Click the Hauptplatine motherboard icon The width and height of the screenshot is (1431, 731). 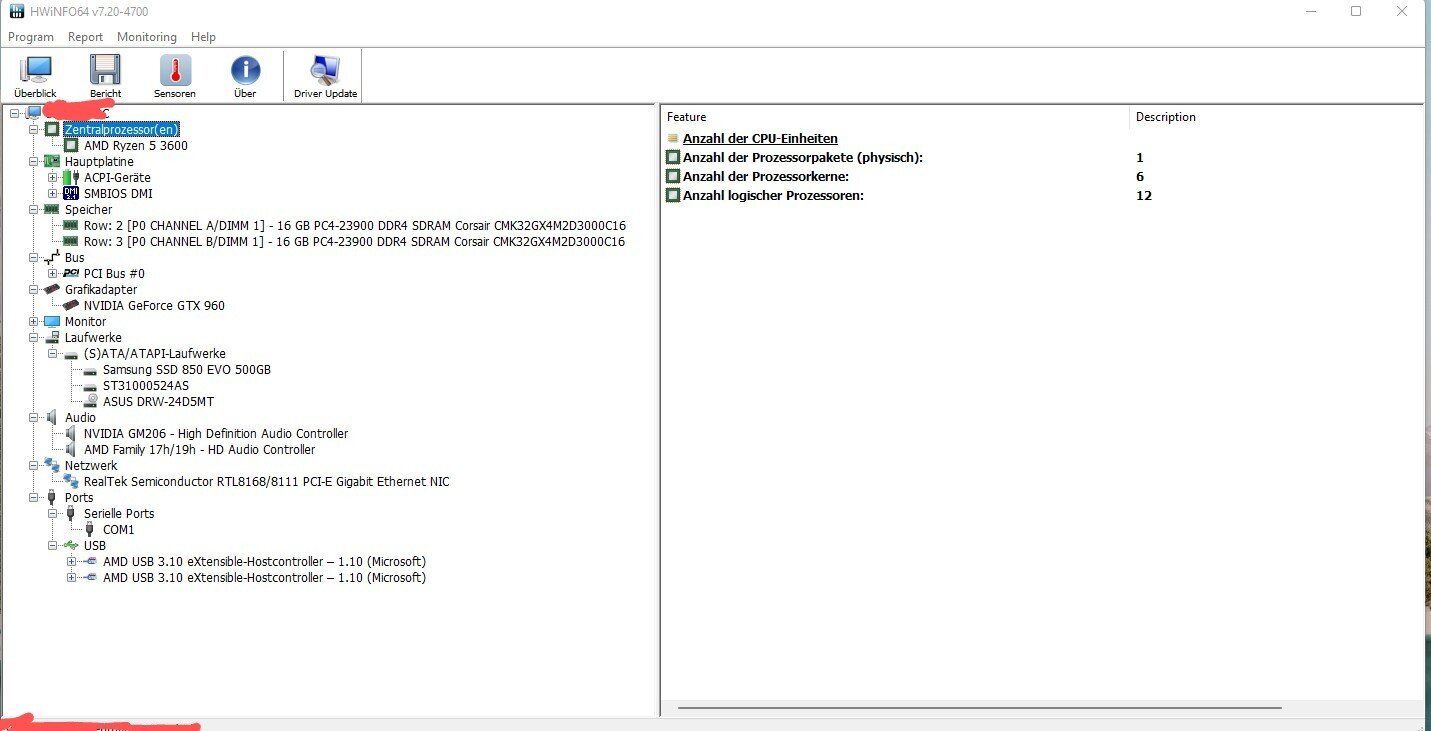52,162
